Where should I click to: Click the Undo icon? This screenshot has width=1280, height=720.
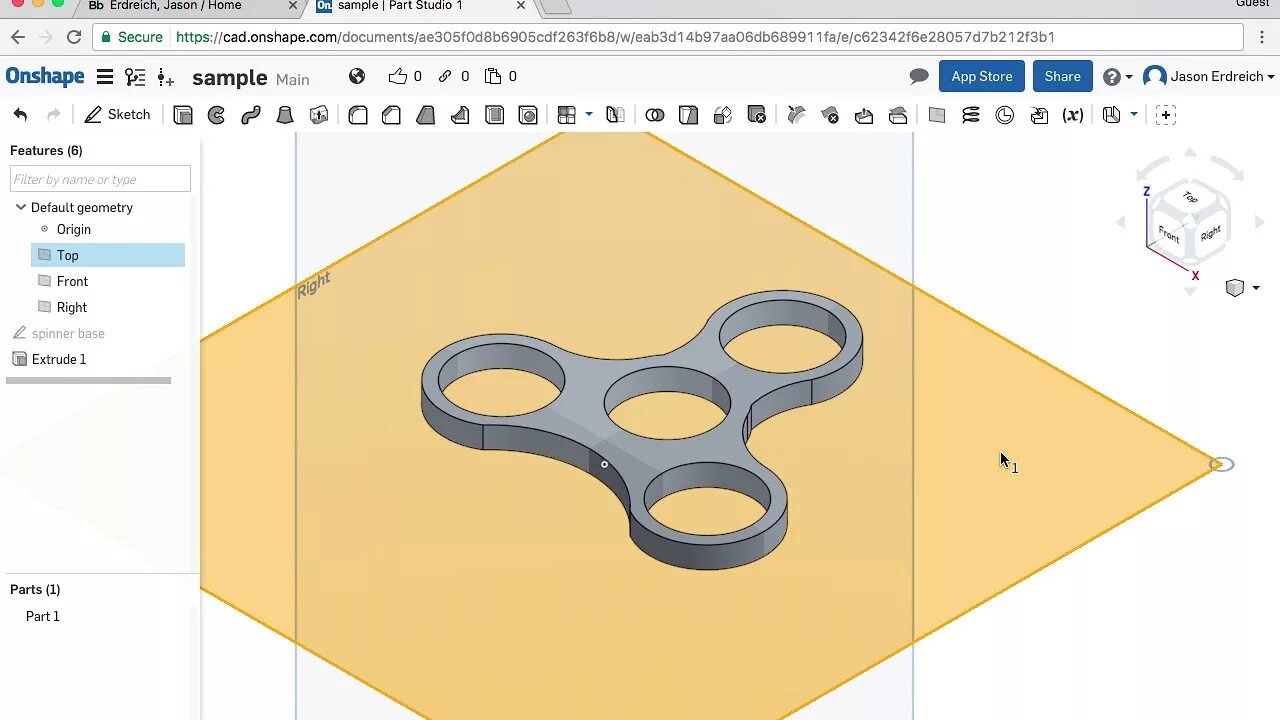(21, 114)
